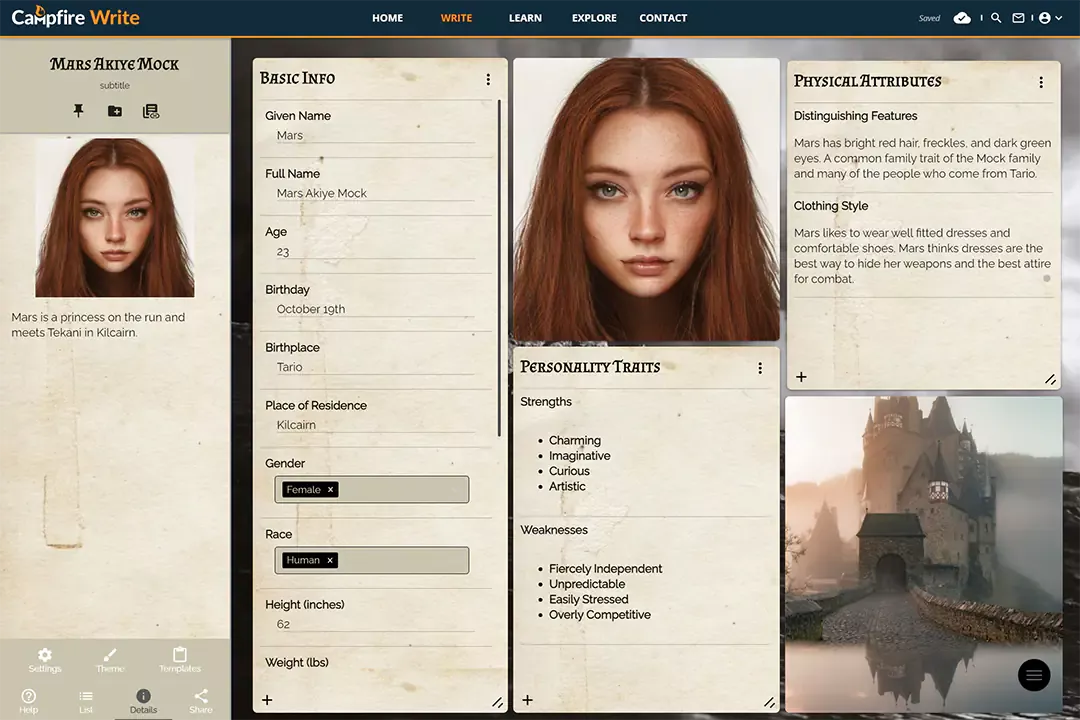
Task: Remove the Human race tag
Action: click(330, 561)
